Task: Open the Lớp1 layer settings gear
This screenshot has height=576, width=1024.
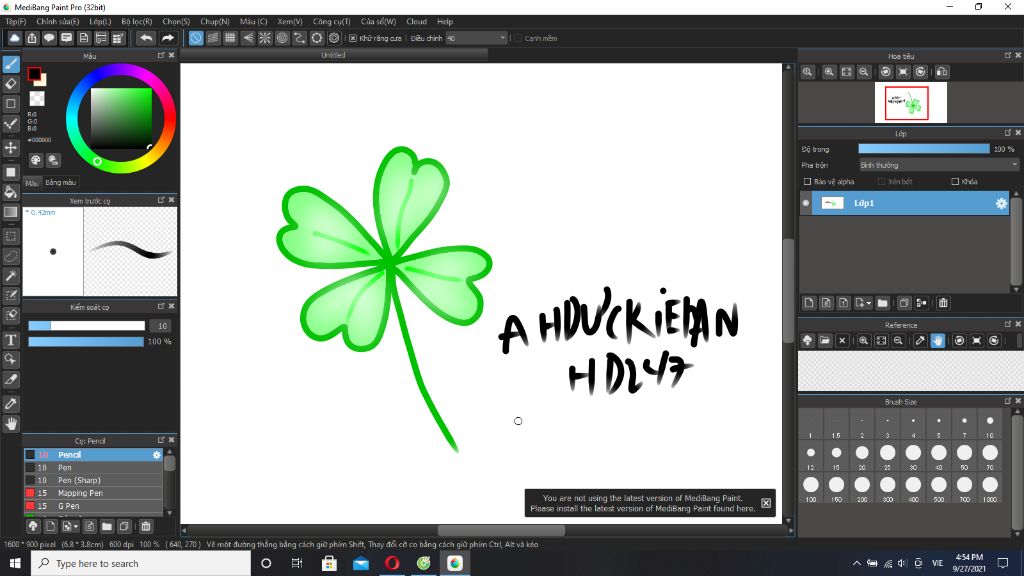Action: click(x=1001, y=203)
